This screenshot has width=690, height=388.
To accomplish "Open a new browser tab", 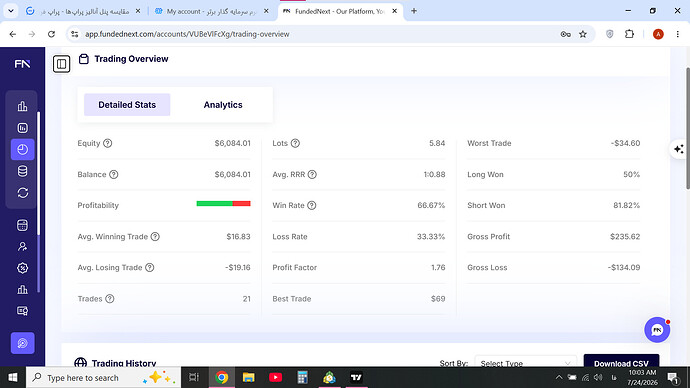I will [414, 11].
